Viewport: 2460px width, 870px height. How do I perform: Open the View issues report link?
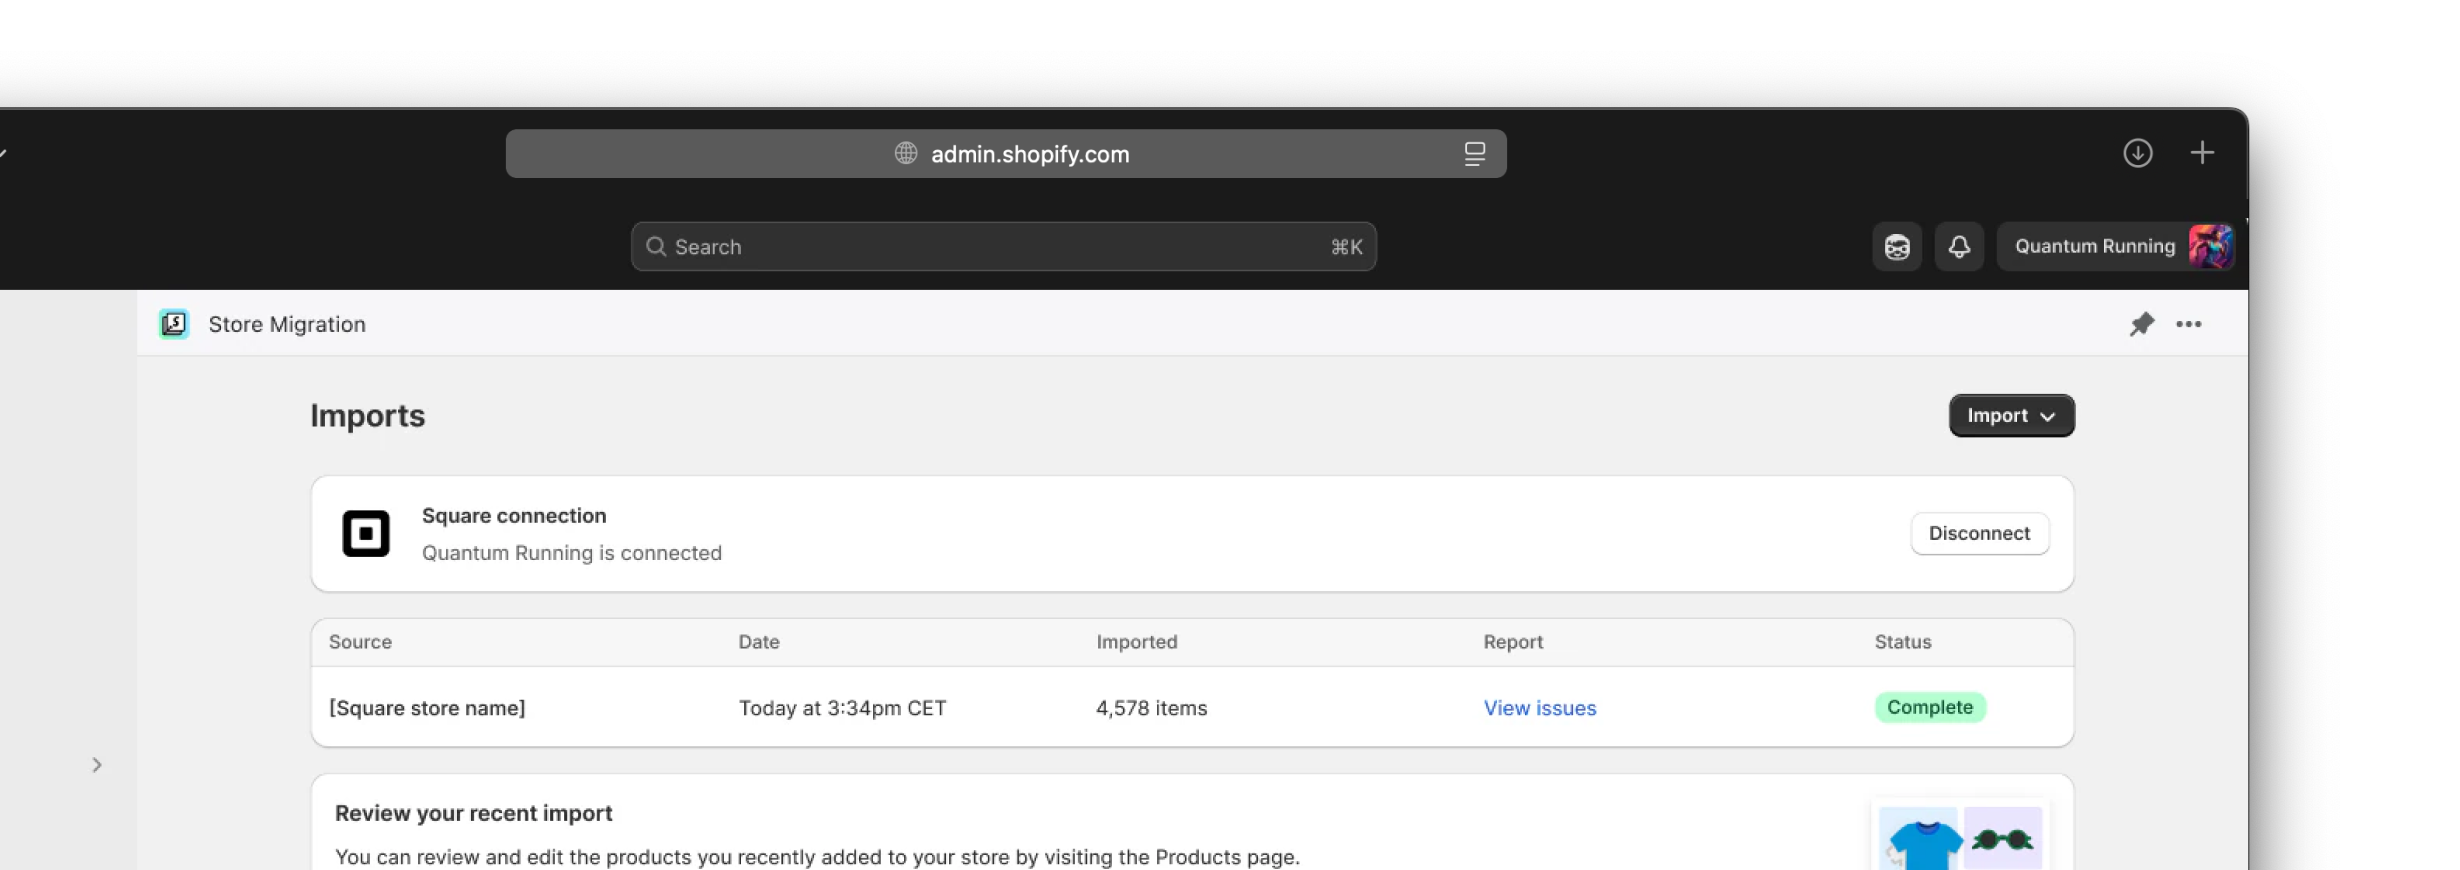1539,708
